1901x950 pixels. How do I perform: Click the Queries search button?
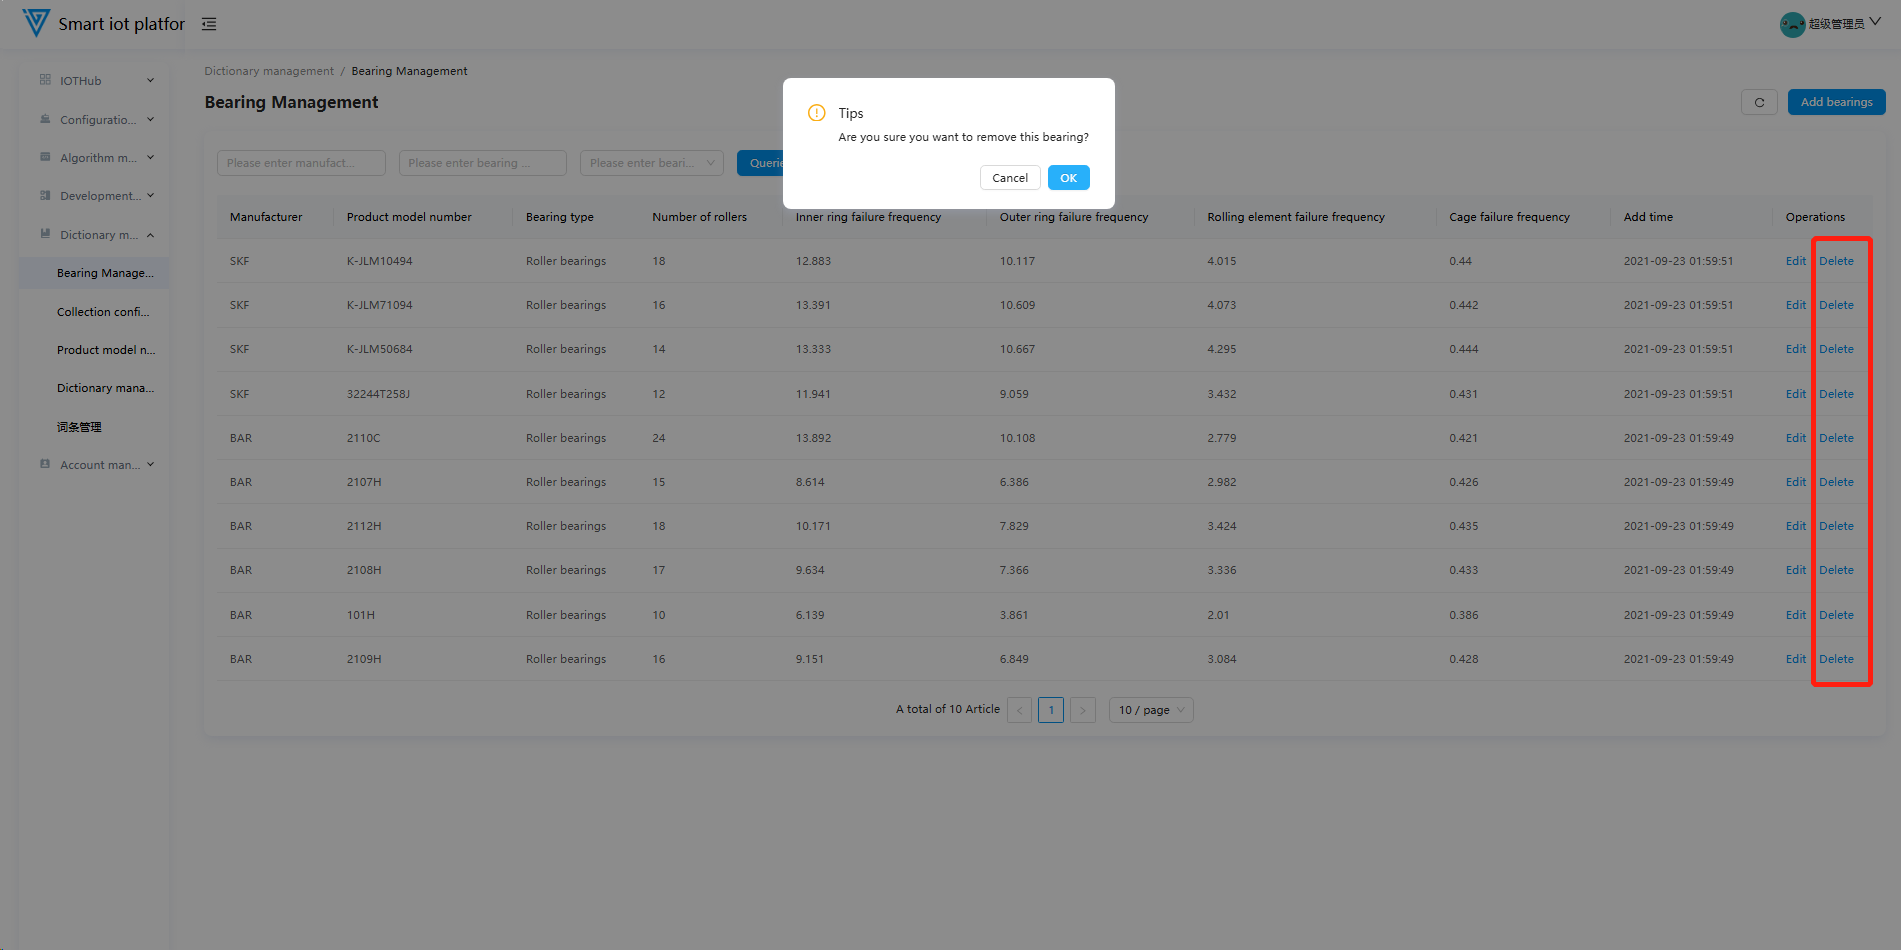[x=761, y=163]
